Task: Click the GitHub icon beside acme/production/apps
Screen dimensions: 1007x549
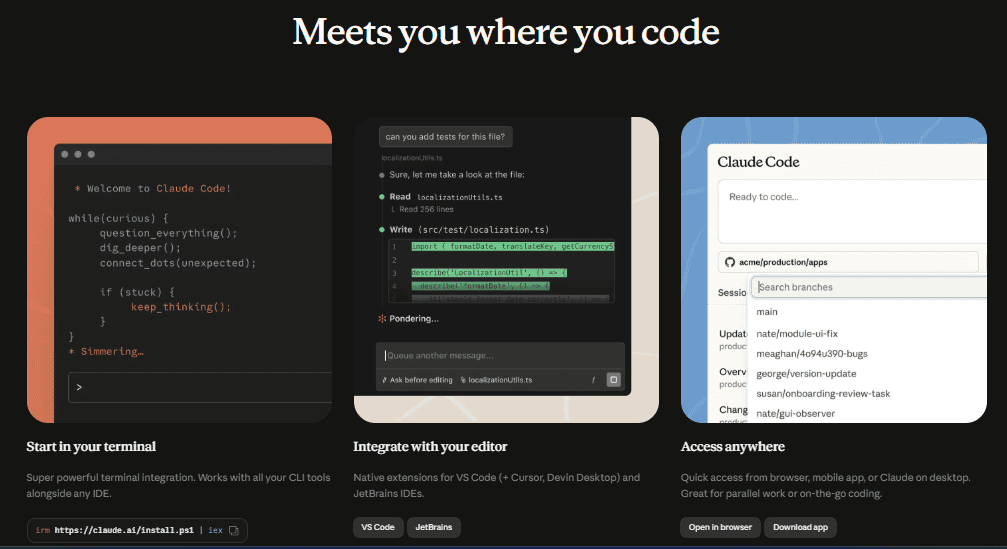Action: click(x=730, y=262)
